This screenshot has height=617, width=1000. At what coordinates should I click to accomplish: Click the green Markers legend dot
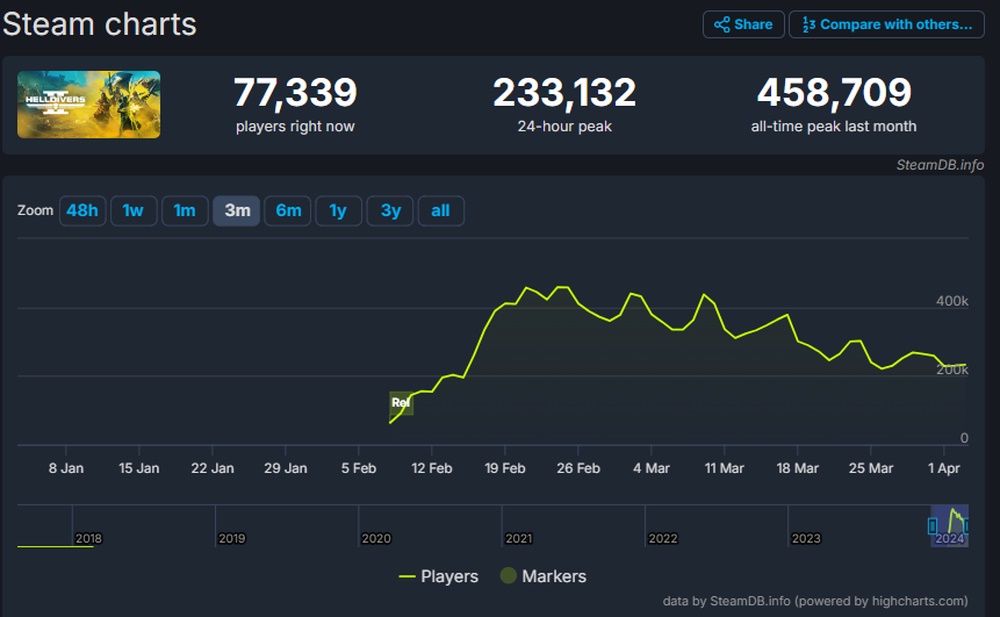508,576
